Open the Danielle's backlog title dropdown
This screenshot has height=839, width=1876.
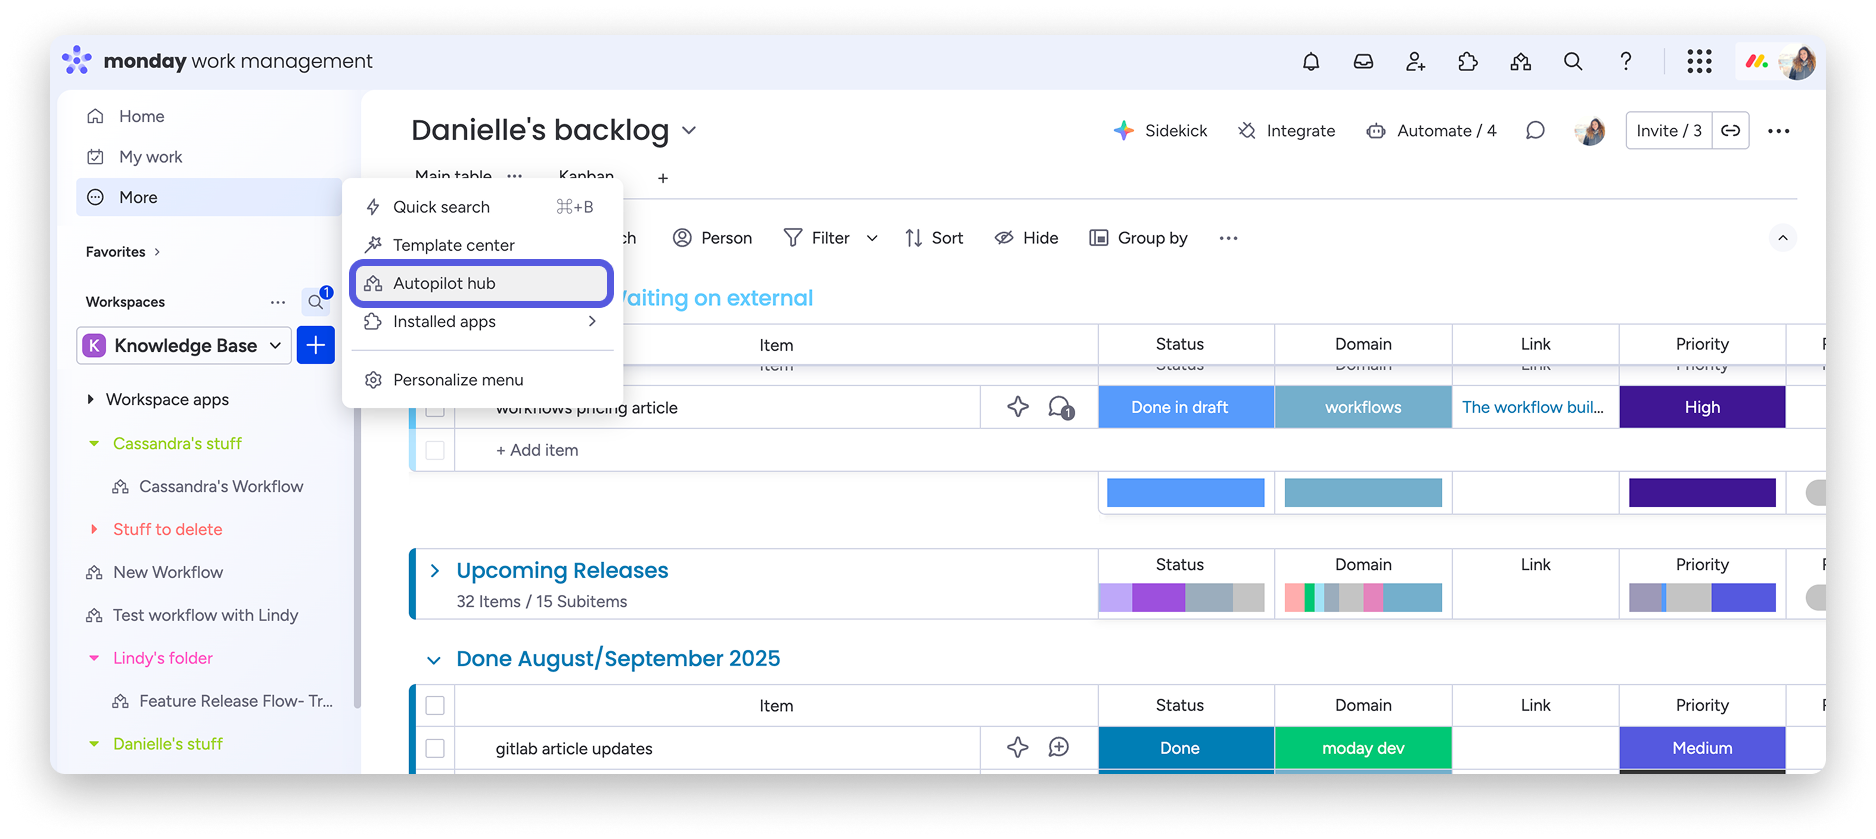coord(689,131)
